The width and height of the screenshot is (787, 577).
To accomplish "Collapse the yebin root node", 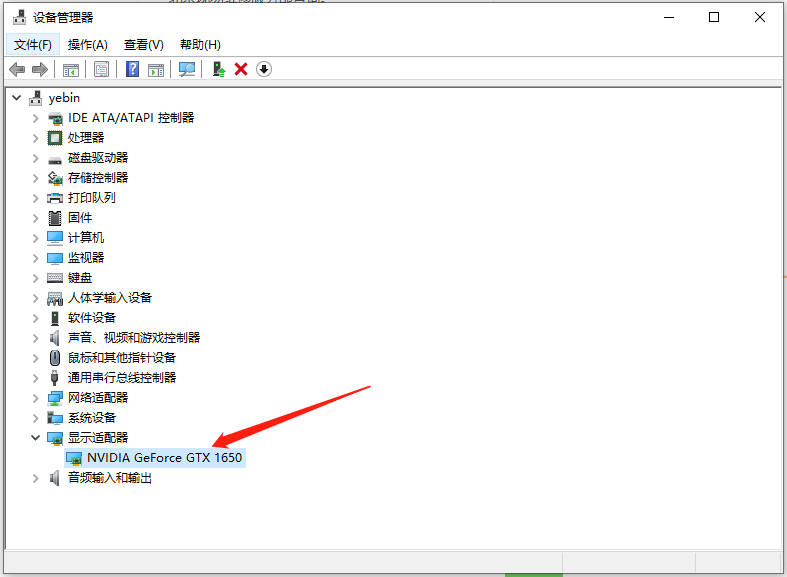I will (17, 98).
